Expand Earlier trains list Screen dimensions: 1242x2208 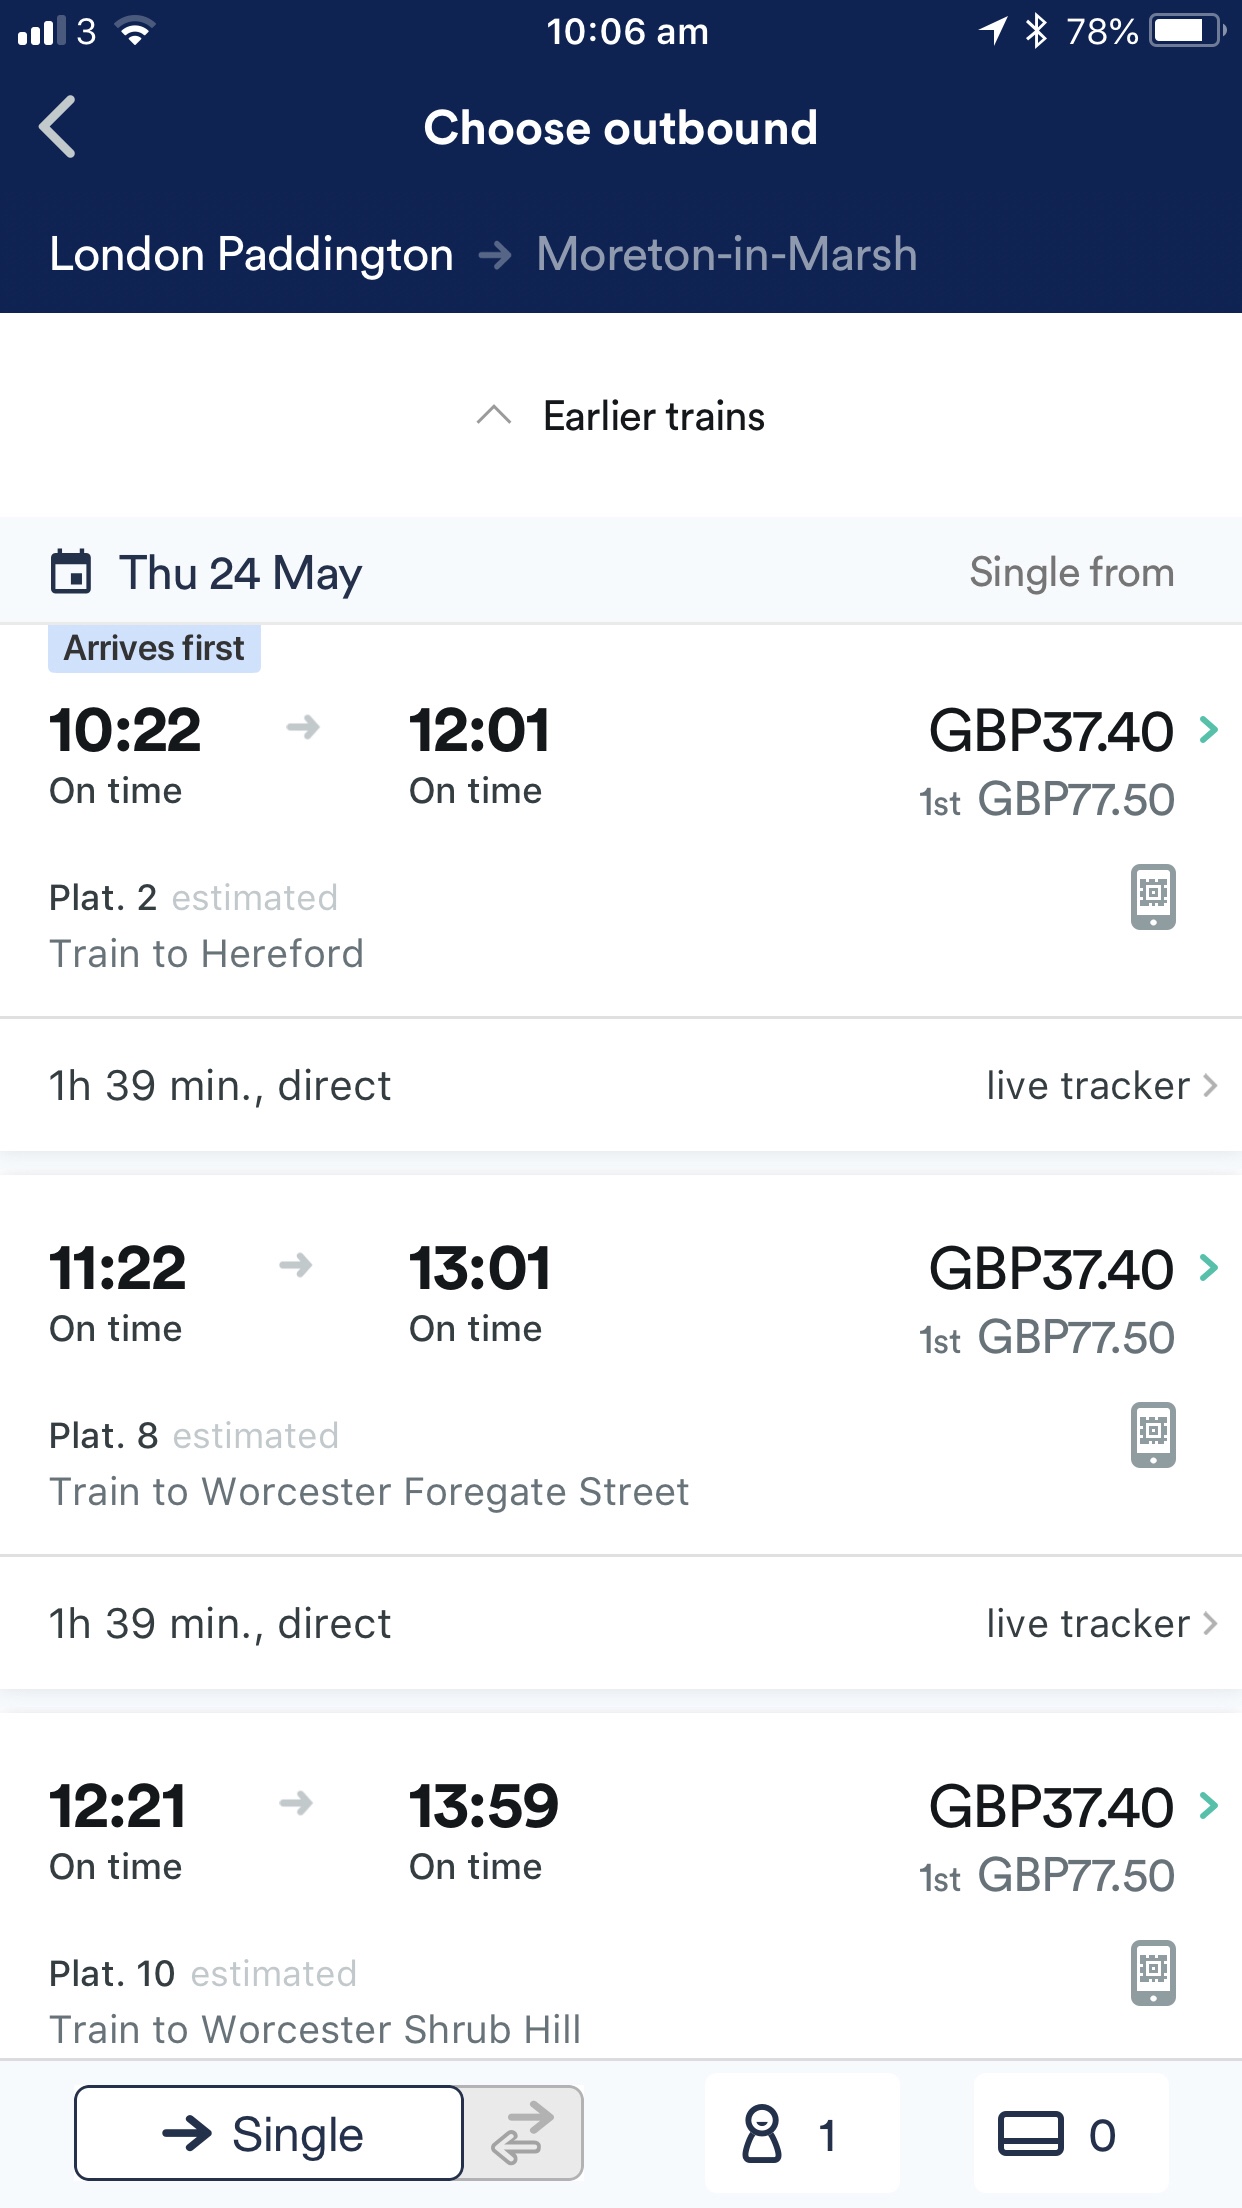[621, 416]
